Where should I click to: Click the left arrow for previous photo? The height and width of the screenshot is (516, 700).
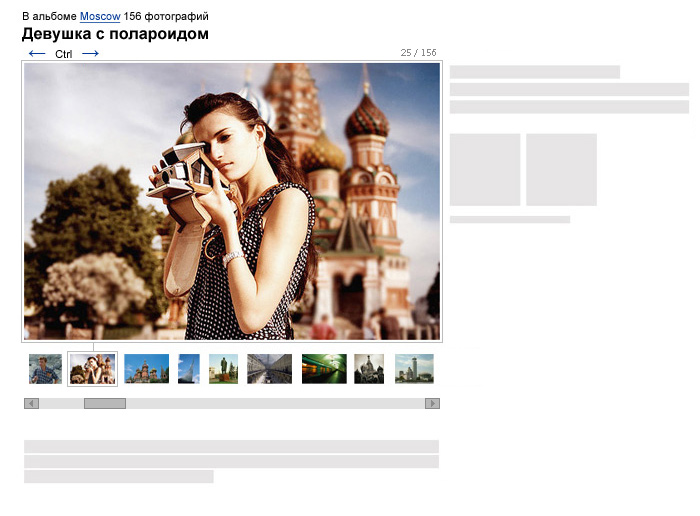[37, 53]
